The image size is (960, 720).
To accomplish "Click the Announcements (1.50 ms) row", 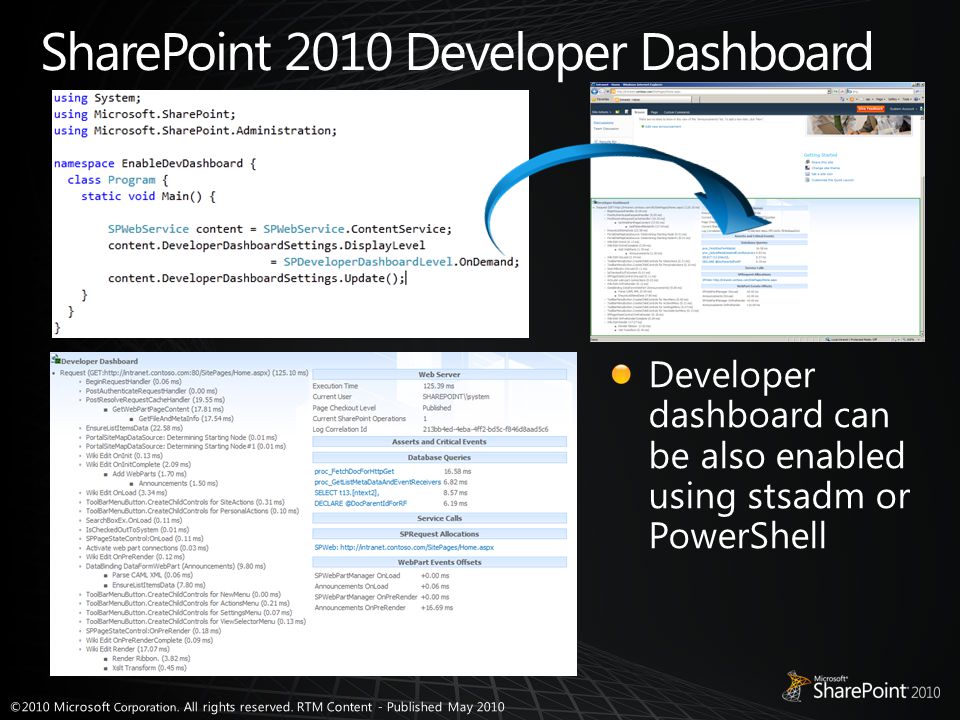I will (178, 483).
